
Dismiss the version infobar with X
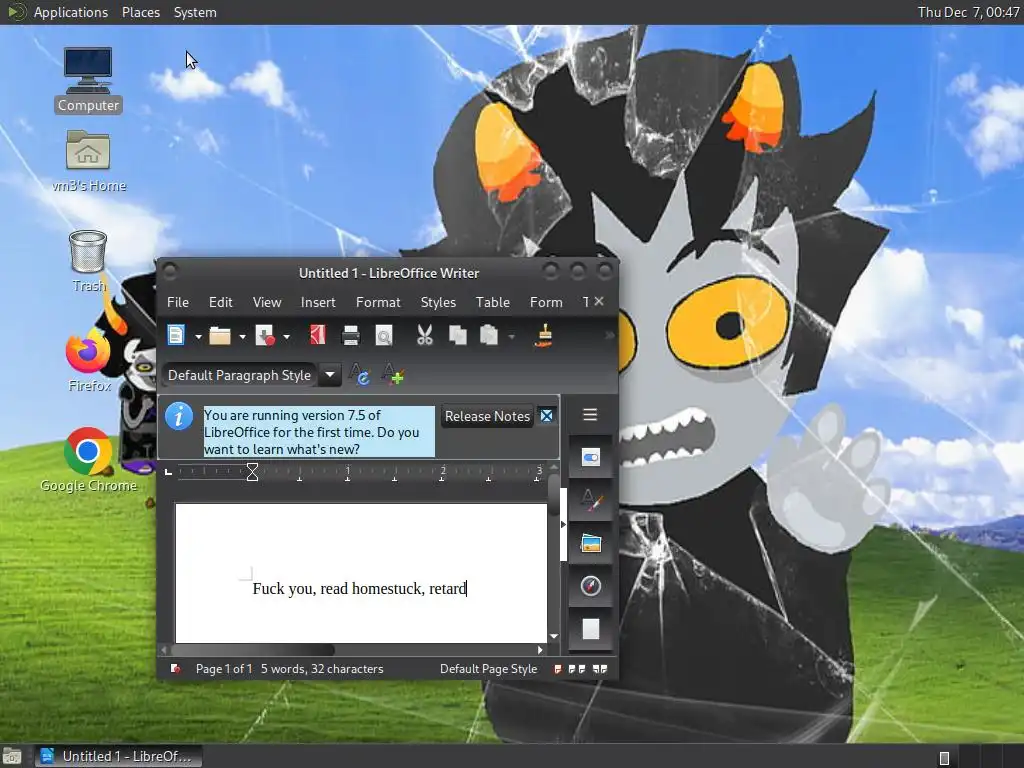click(x=547, y=415)
